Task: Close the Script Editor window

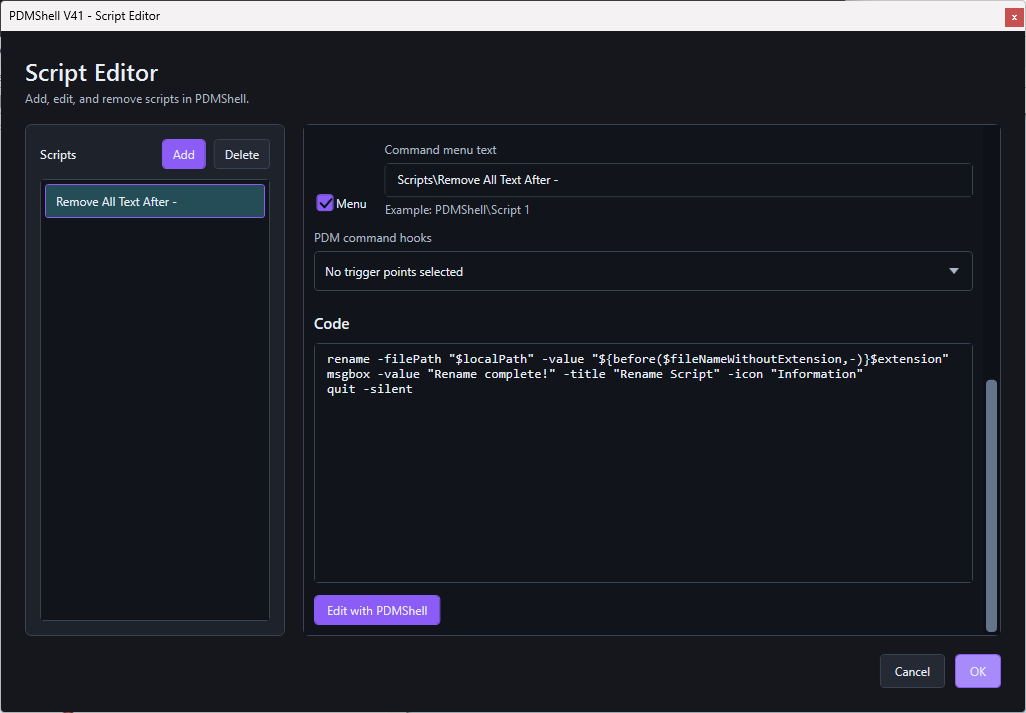Action: 1014,17
